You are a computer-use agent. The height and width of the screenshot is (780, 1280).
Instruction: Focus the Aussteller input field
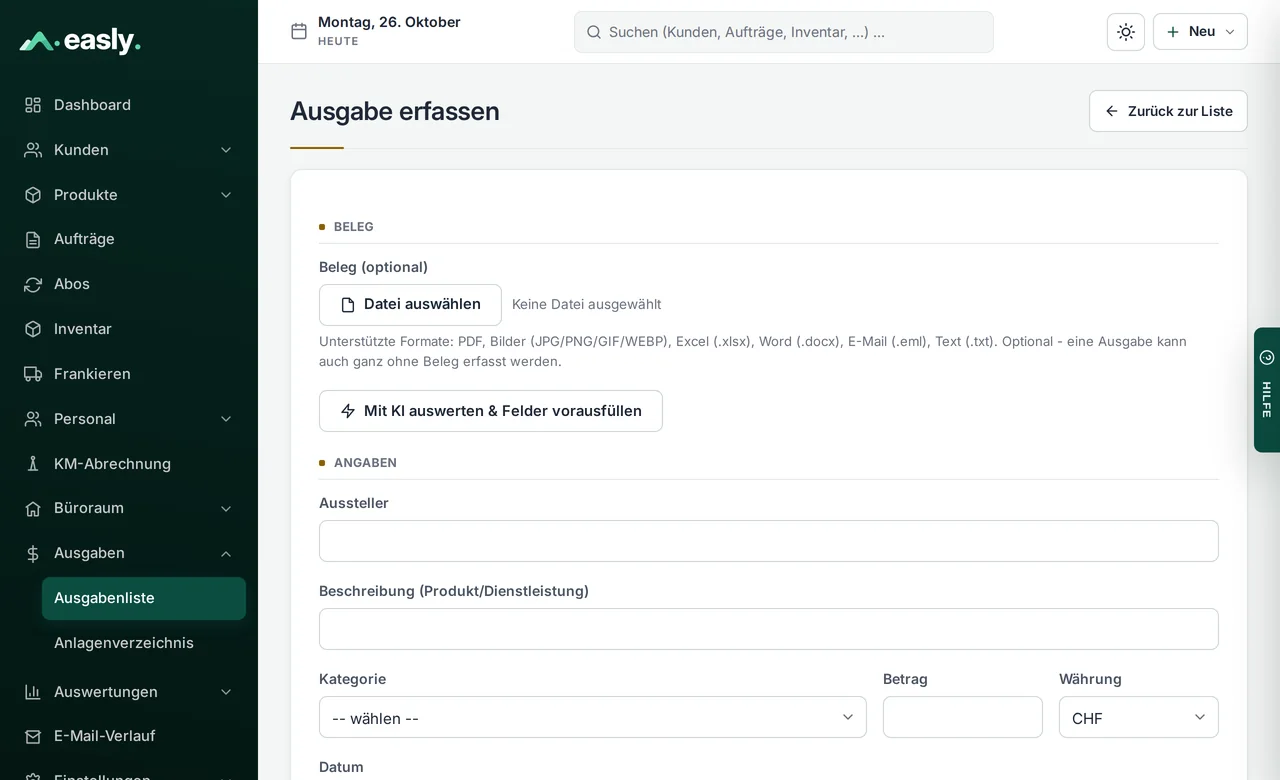coord(769,541)
